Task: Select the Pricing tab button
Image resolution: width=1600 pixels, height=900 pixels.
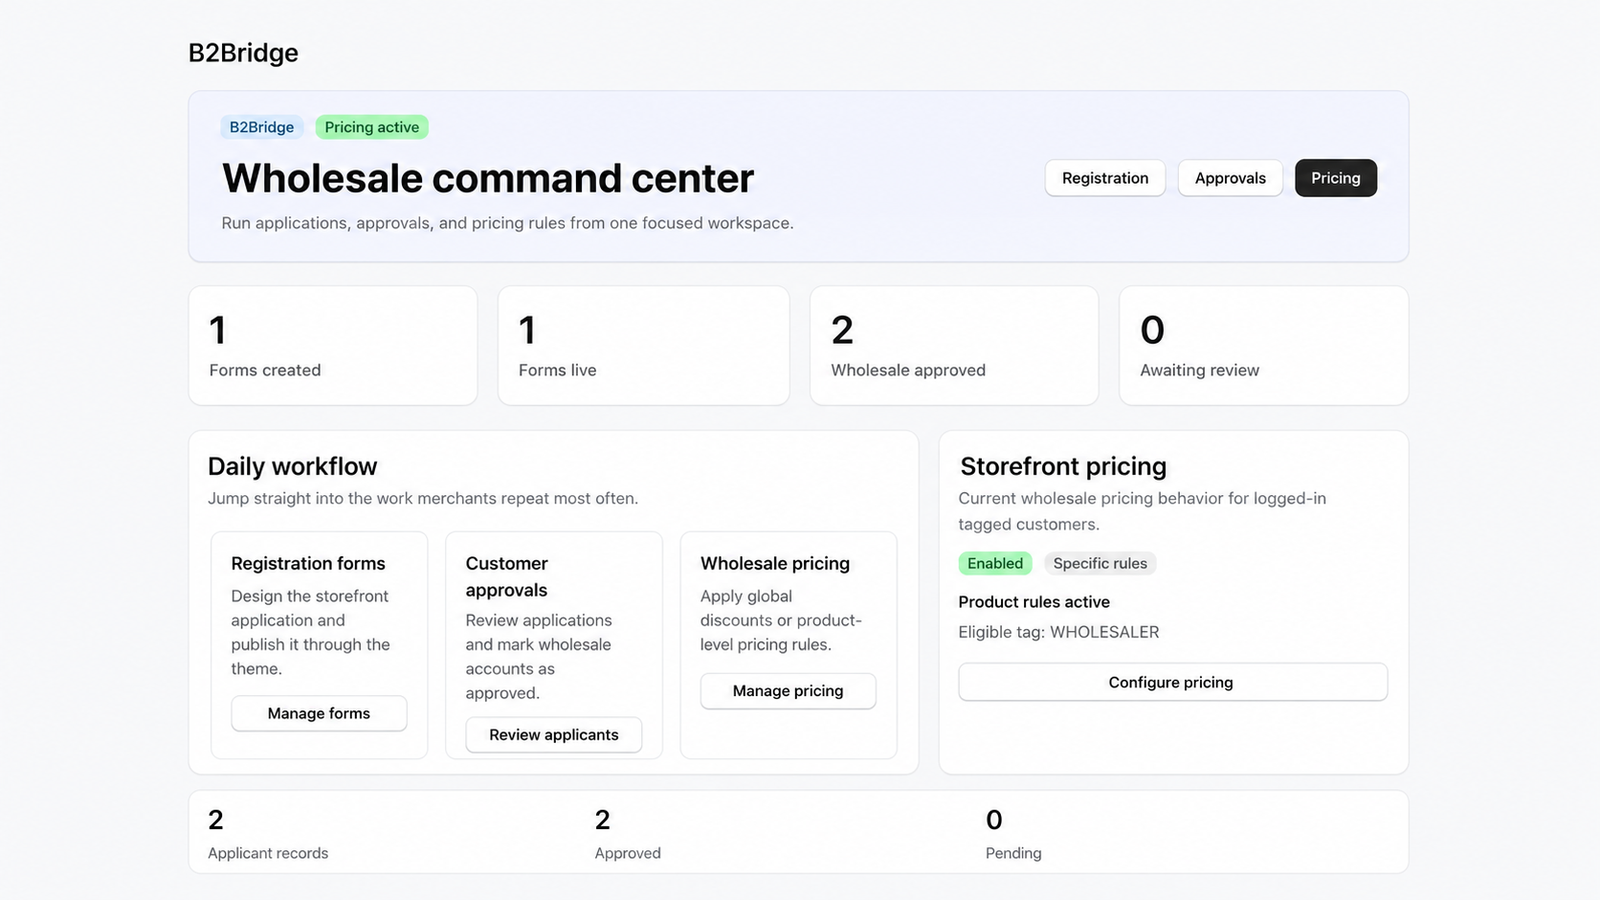Action: [x=1336, y=178]
